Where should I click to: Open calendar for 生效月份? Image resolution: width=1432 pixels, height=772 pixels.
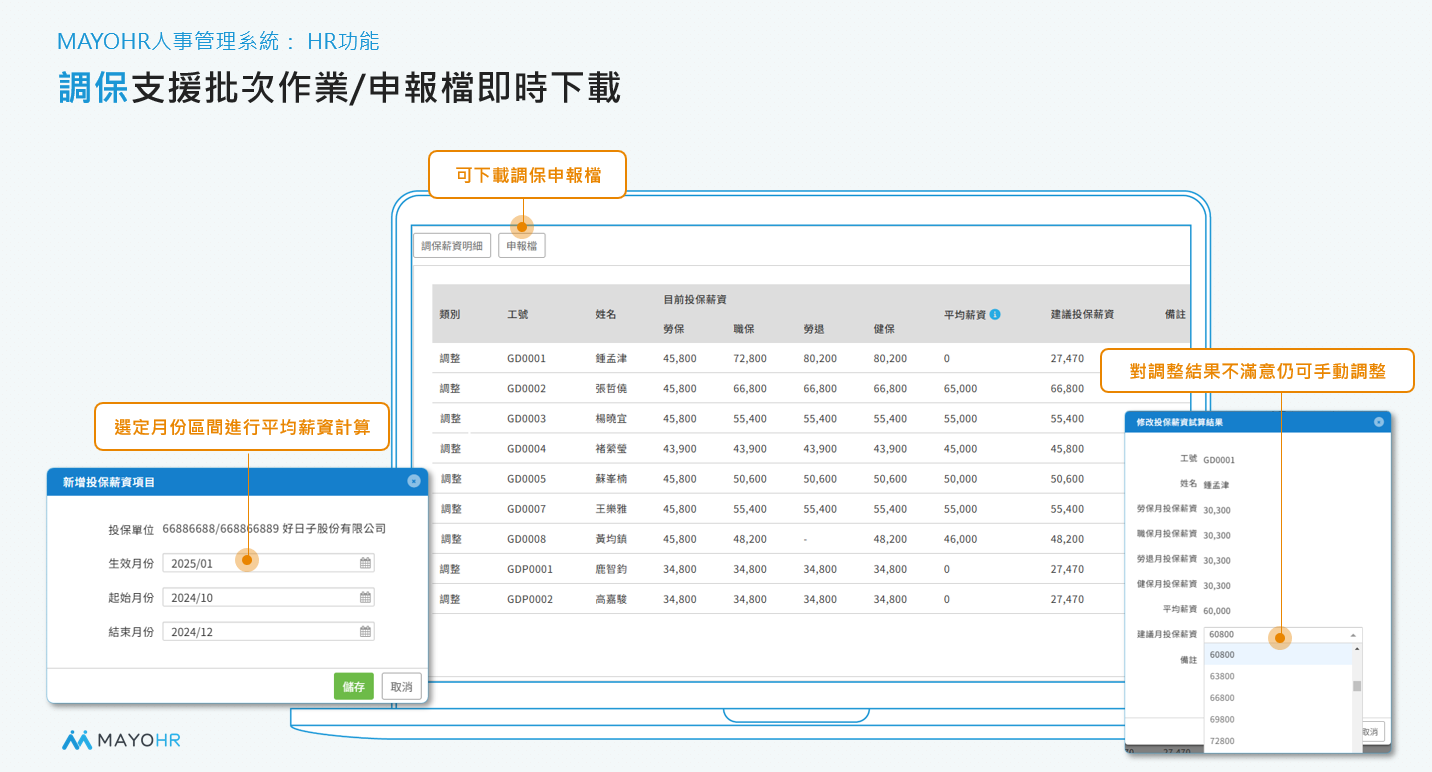pyautogui.click(x=366, y=563)
